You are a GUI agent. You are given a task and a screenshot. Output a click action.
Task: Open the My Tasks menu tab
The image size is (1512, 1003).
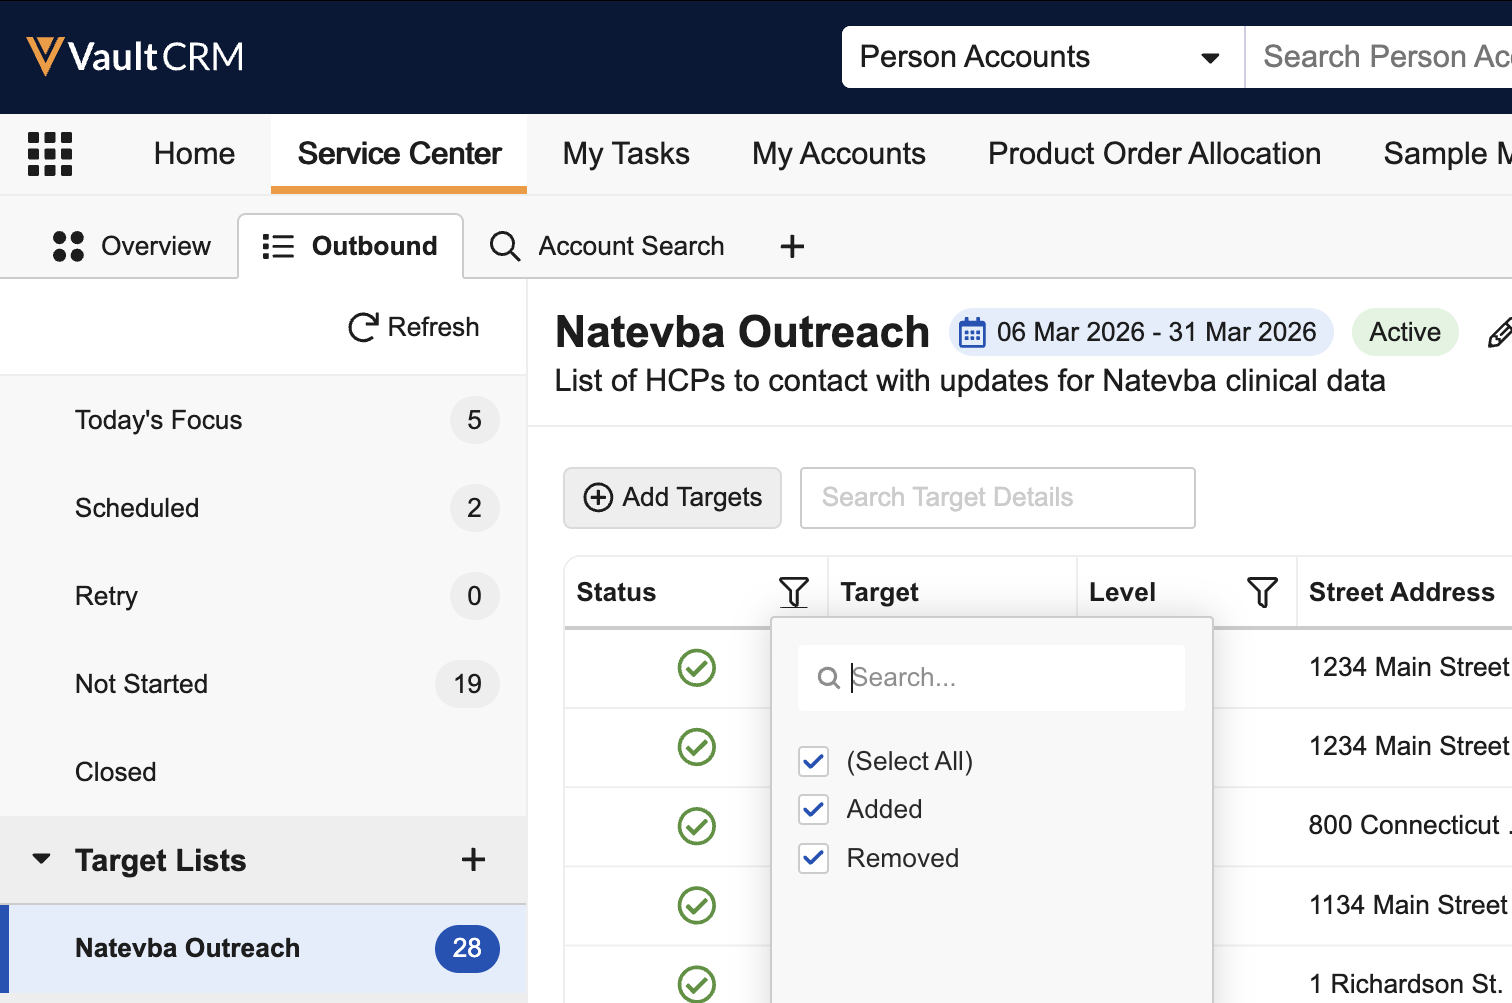[x=626, y=154]
